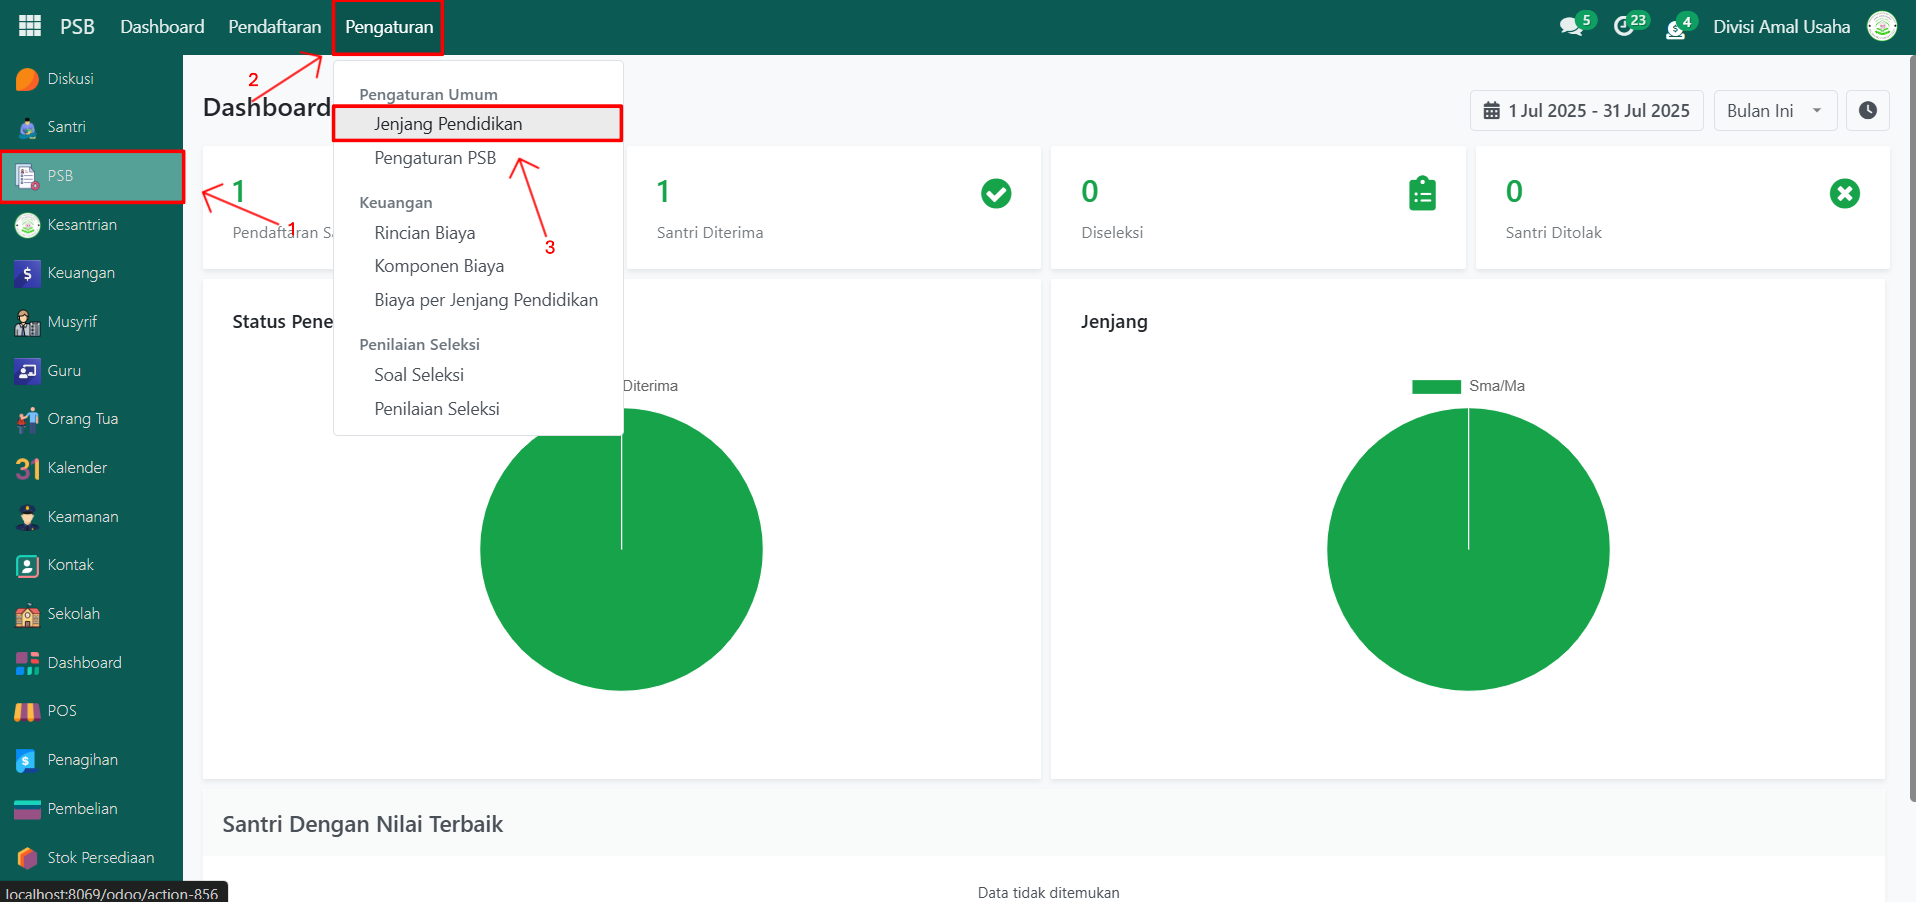Click the Santri Ditolak counter card
The height and width of the screenshot is (902, 1916).
point(1681,208)
